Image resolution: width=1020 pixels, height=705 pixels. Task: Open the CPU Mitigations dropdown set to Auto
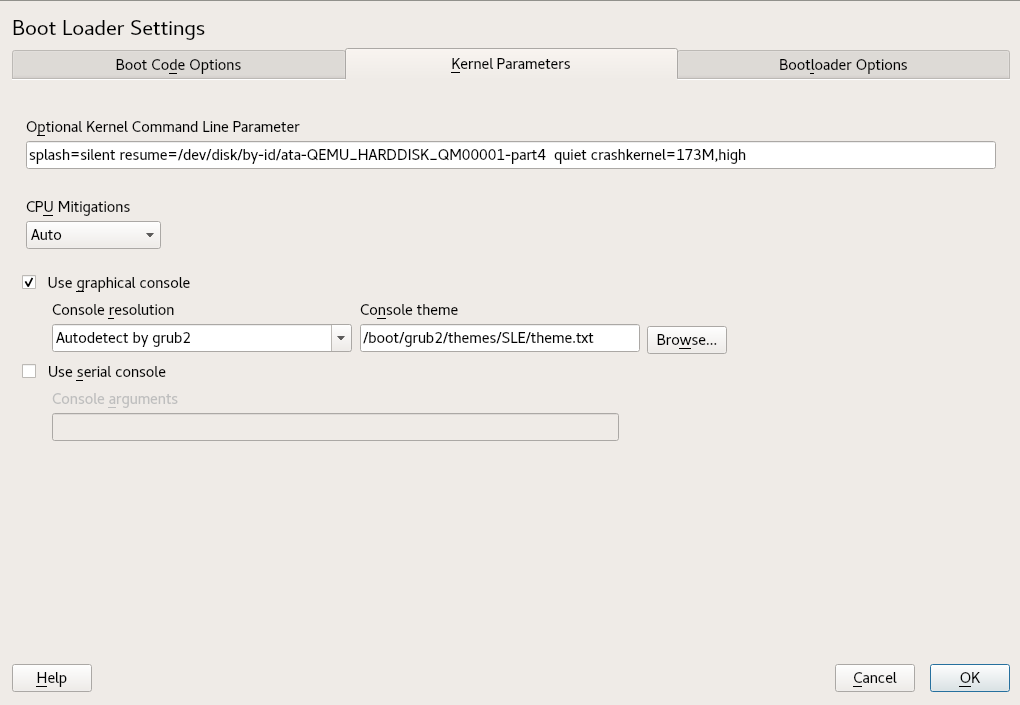click(93, 235)
